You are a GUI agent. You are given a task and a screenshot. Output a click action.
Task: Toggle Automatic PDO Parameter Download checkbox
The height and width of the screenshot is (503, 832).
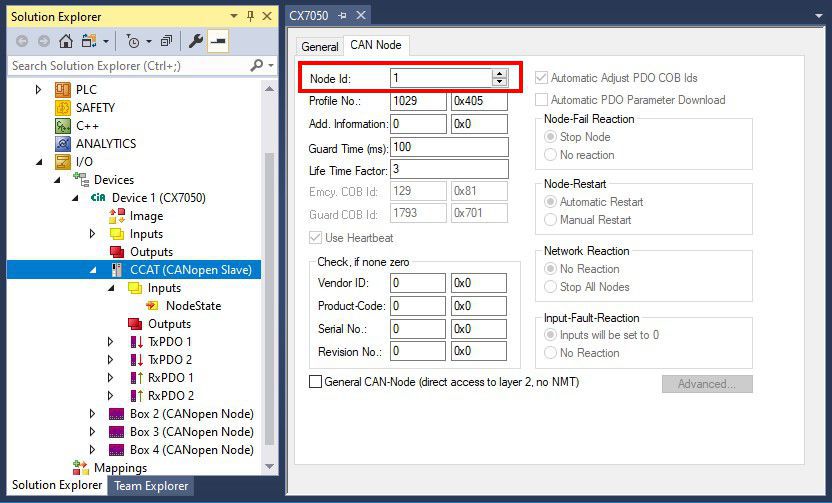pos(541,100)
